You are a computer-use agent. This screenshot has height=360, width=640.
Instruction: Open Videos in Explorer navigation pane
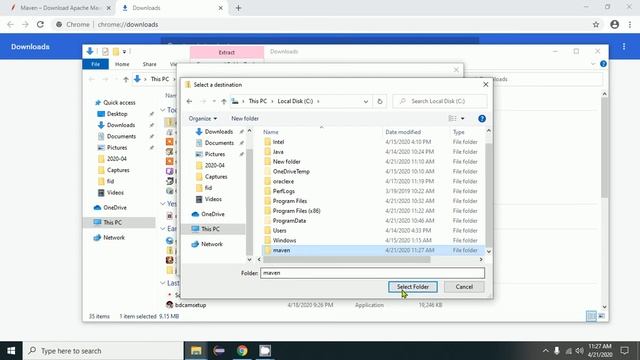[115, 192]
